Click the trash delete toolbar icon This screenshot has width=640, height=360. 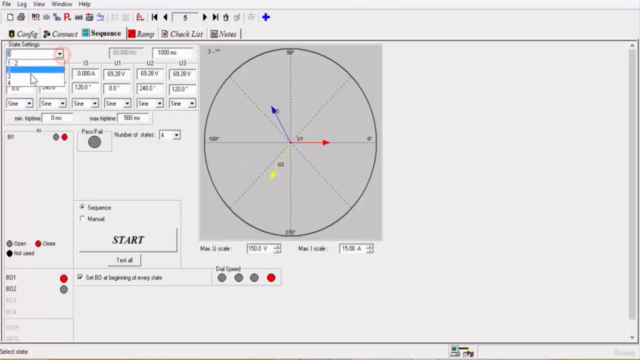(x=226, y=17)
